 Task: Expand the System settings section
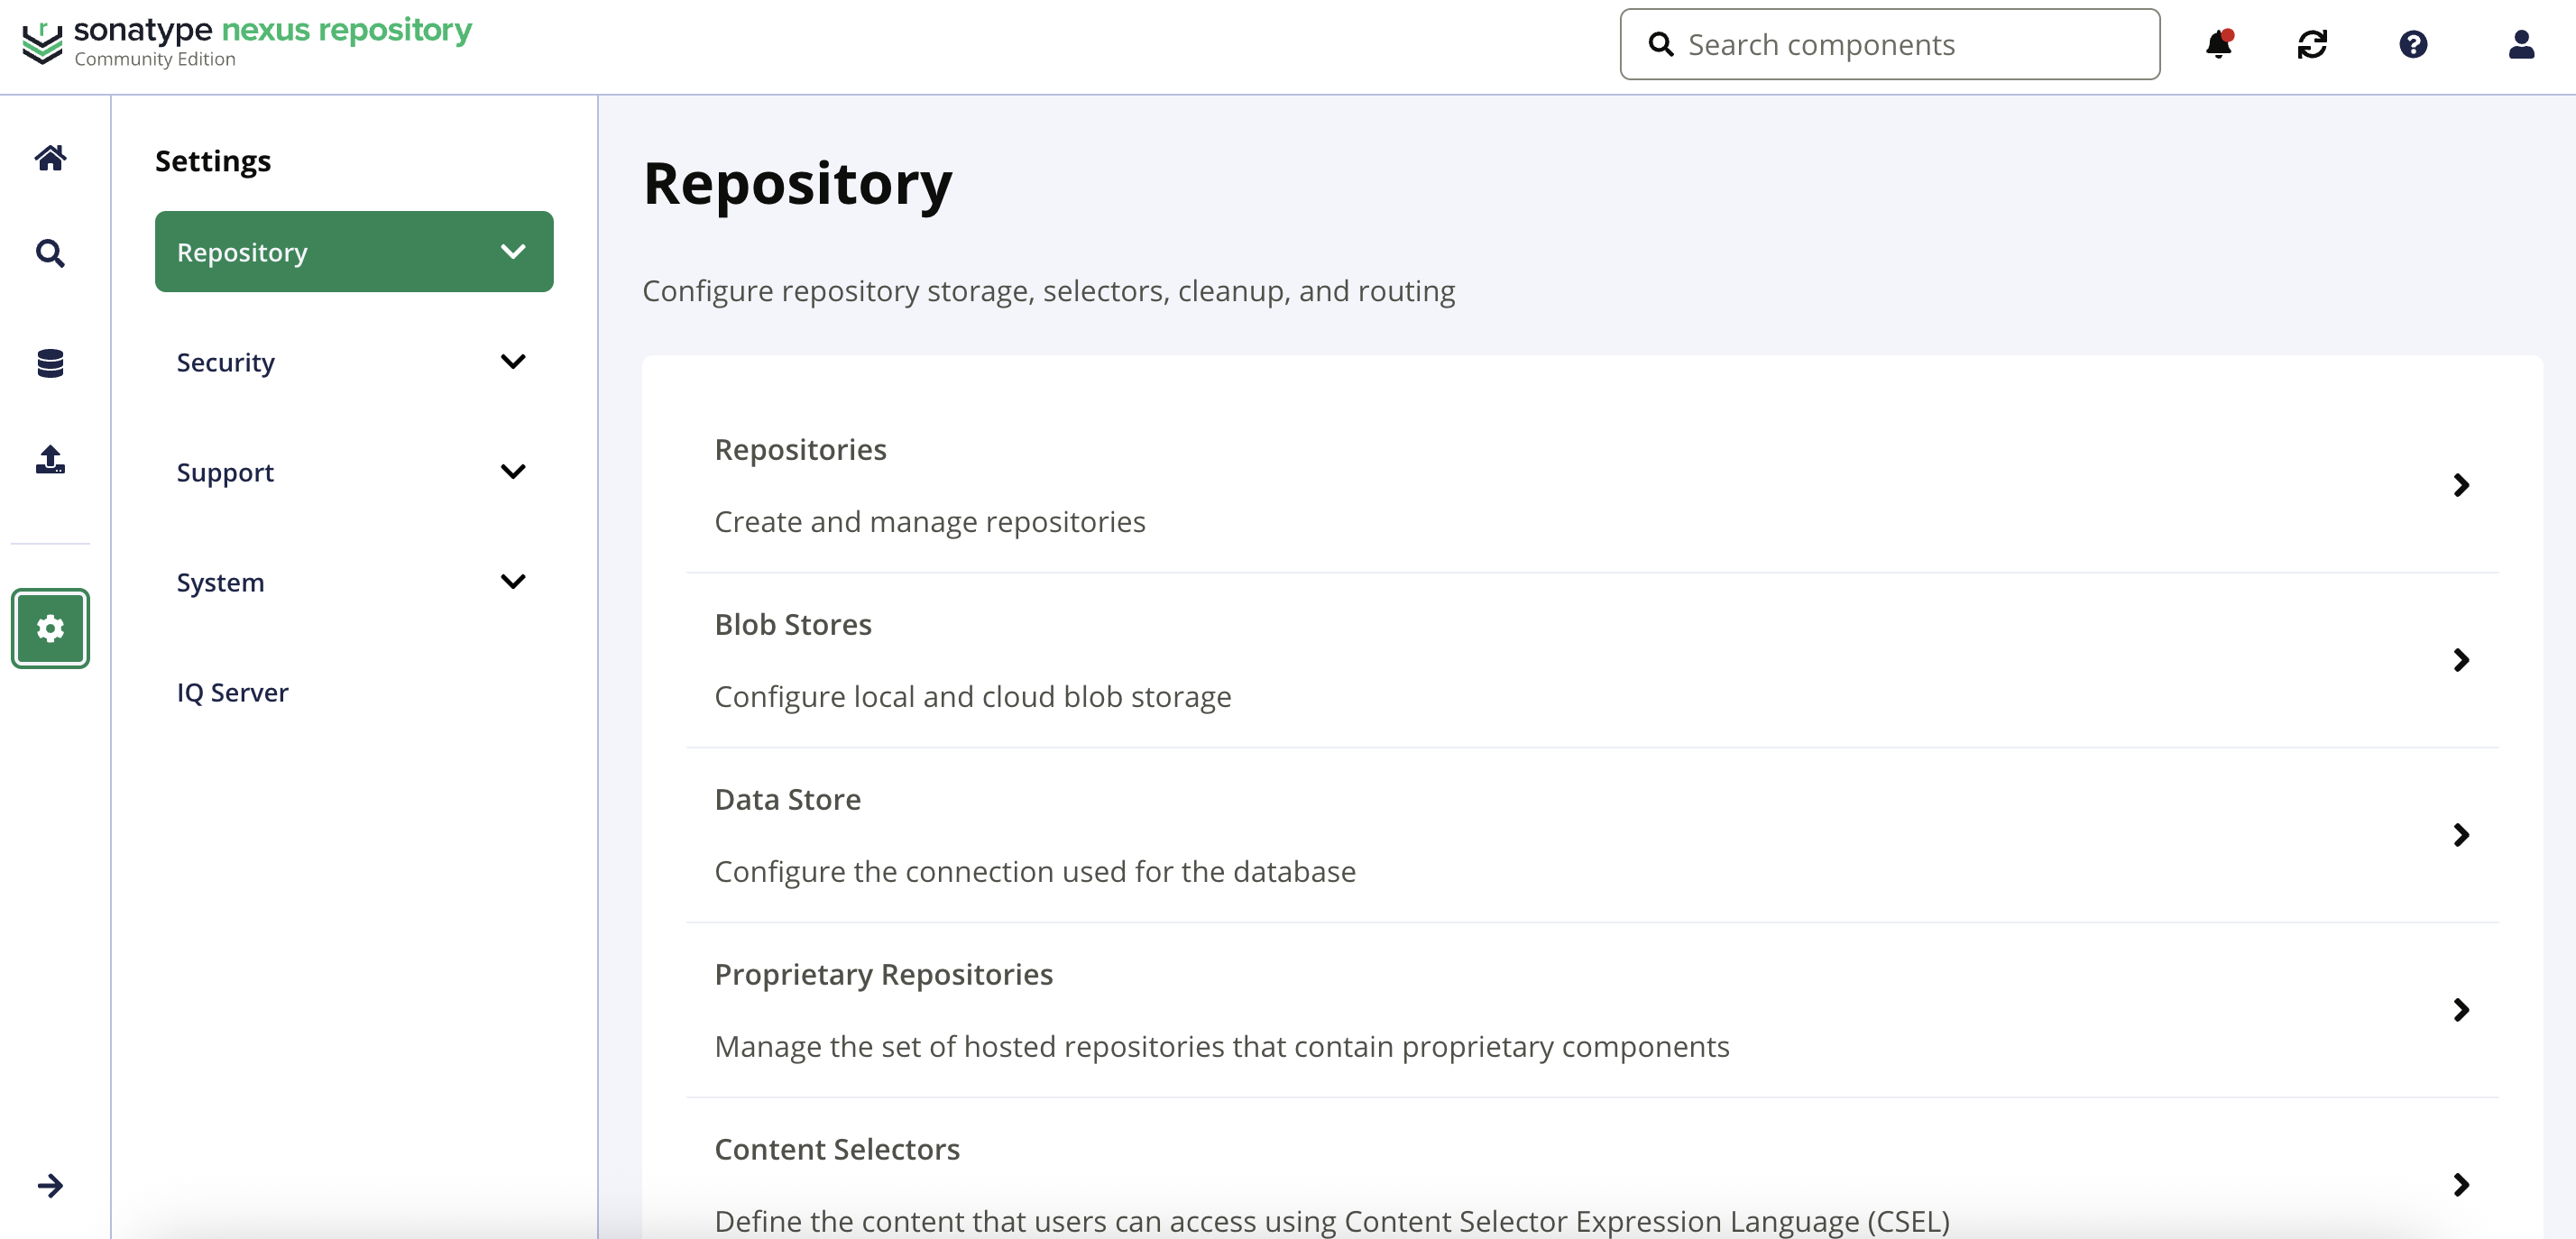[x=354, y=582]
